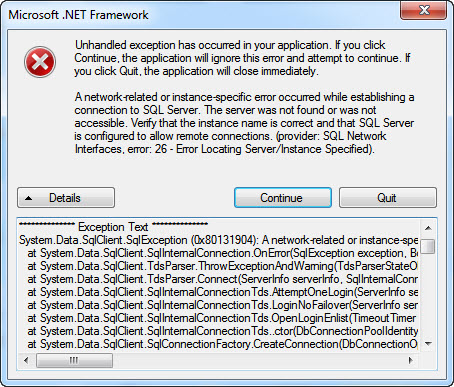The height and width of the screenshot is (387, 454).
Task: Click the horizontal scrollbar right arrow
Action: click(411, 360)
